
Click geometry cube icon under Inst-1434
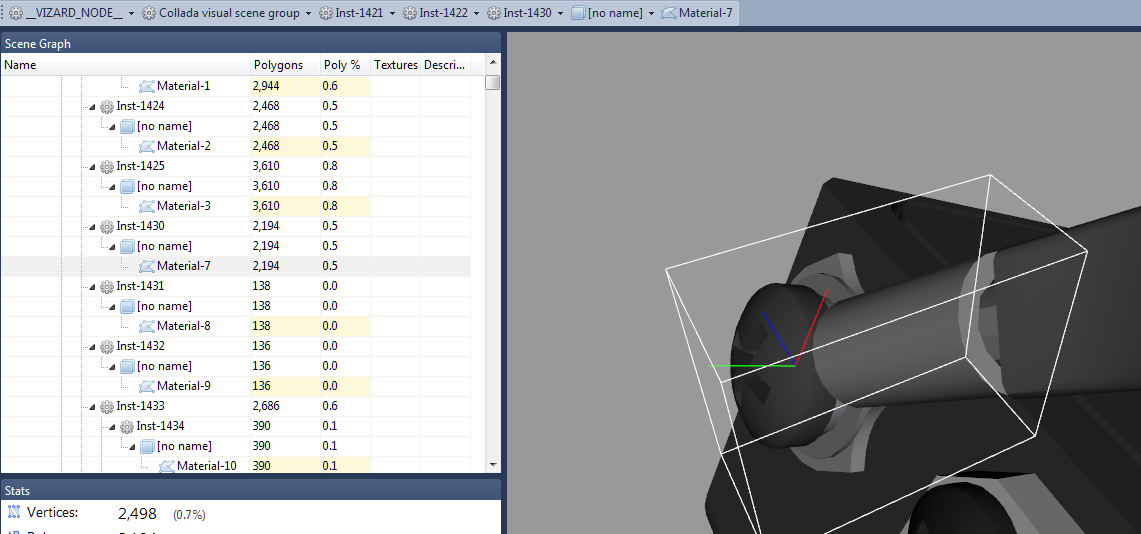148,446
